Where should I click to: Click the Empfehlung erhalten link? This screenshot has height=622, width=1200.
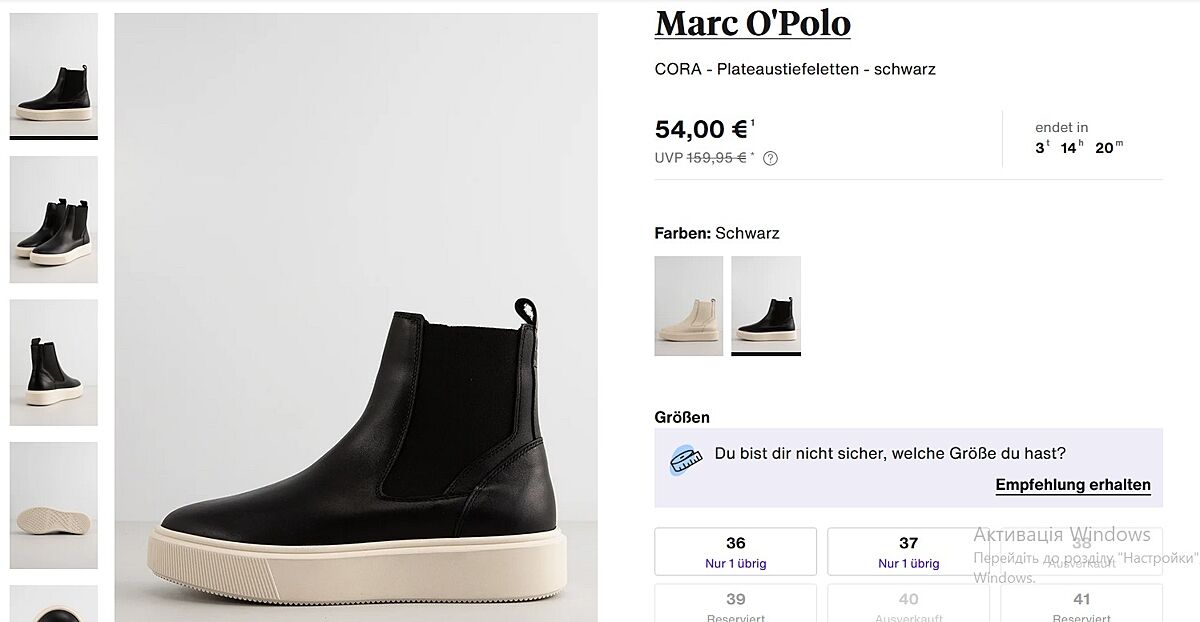[1073, 485]
